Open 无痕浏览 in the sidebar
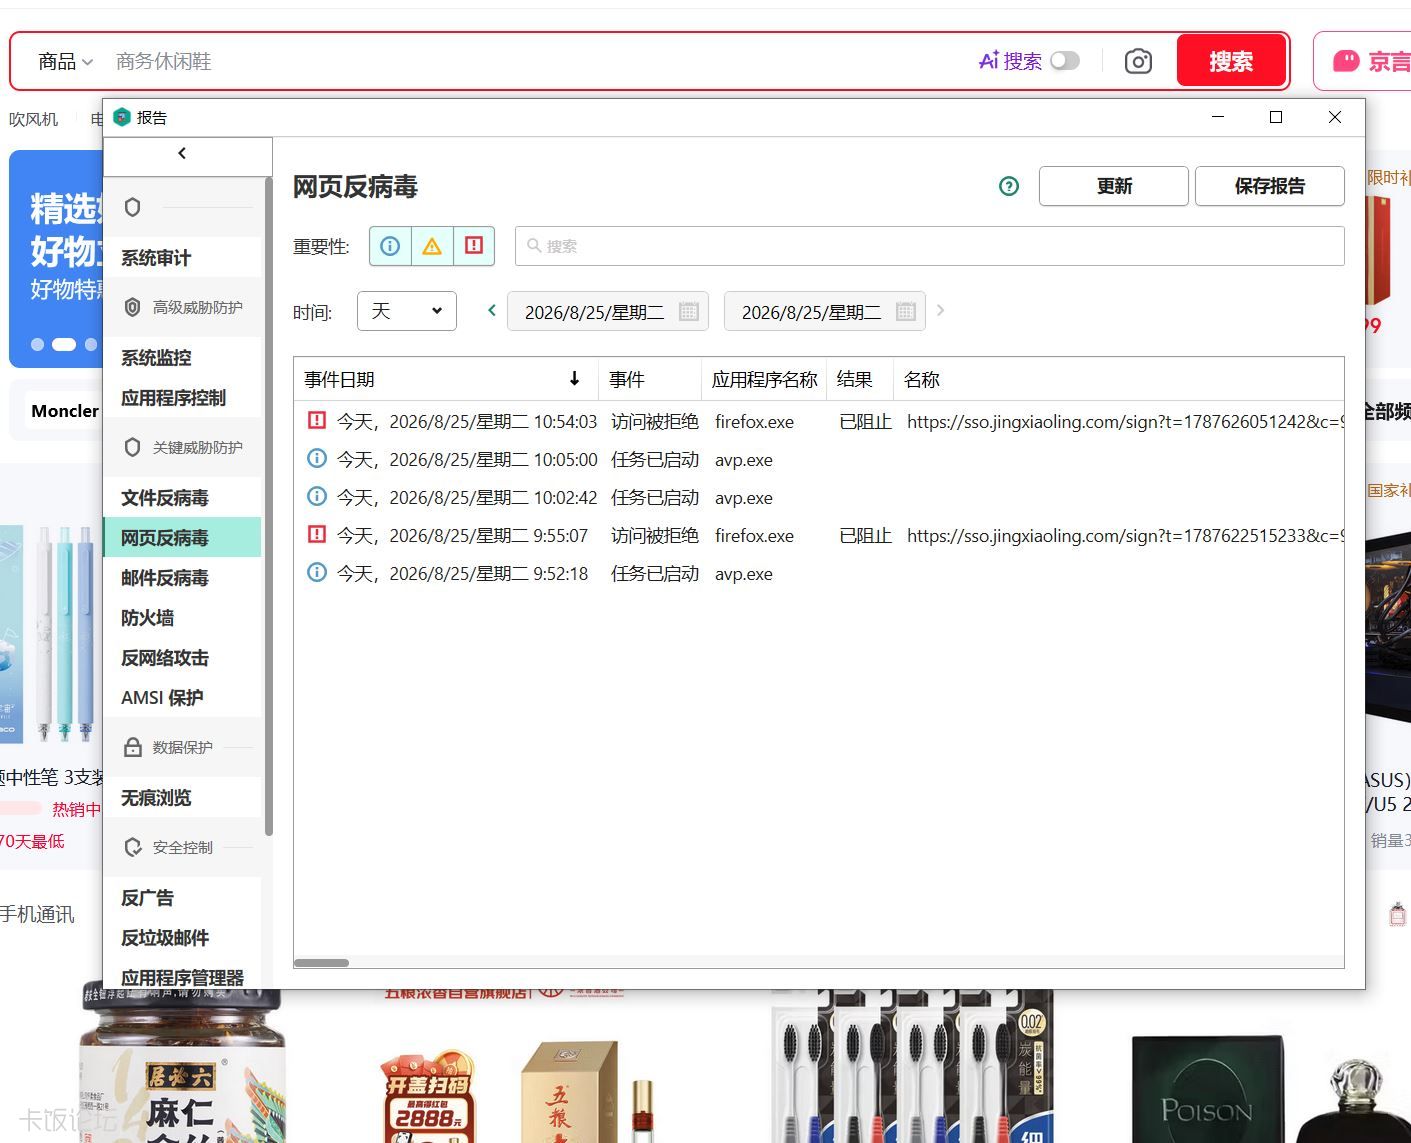Viewport: 1411px width, 1143px height. pyautogui.click(x=182, y=798)
